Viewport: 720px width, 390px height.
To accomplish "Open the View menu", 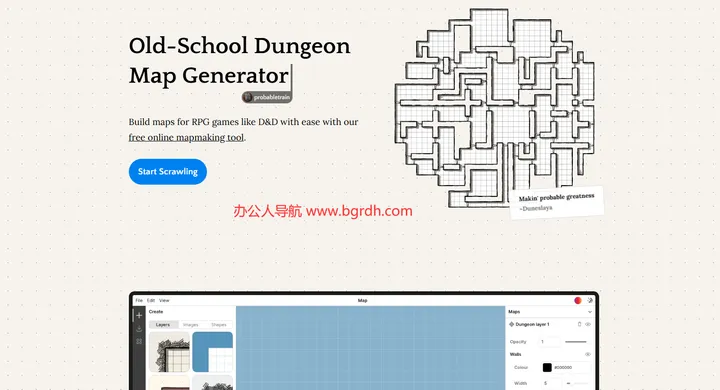I will [x=164, y=300].
